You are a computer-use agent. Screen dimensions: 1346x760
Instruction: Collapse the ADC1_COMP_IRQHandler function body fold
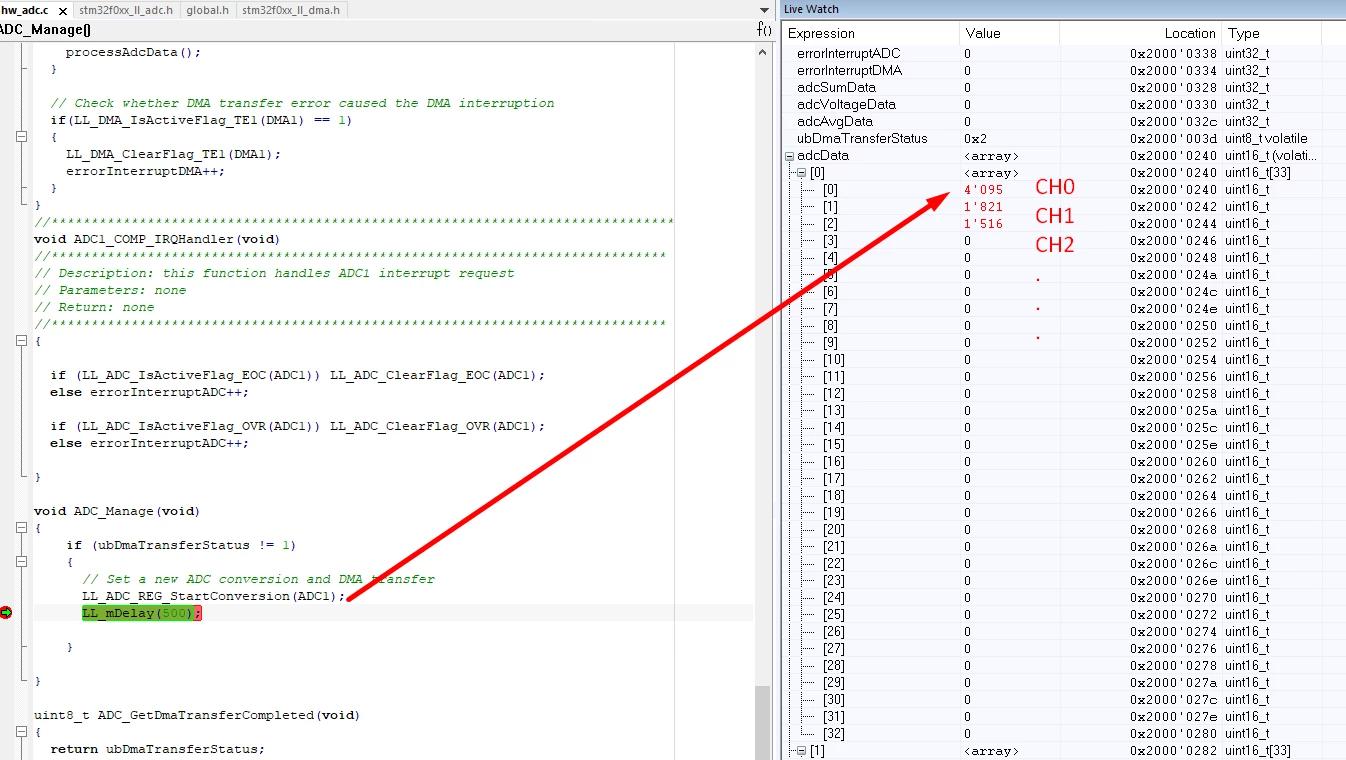22,341
